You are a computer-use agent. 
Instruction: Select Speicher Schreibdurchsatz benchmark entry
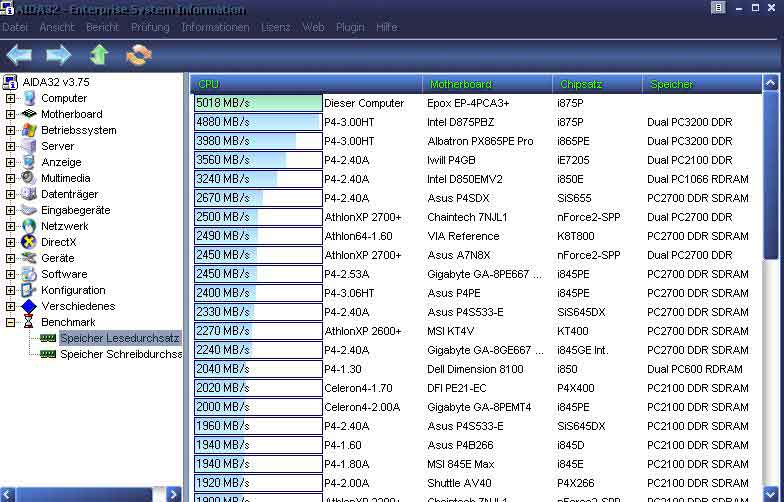[121, 354]
